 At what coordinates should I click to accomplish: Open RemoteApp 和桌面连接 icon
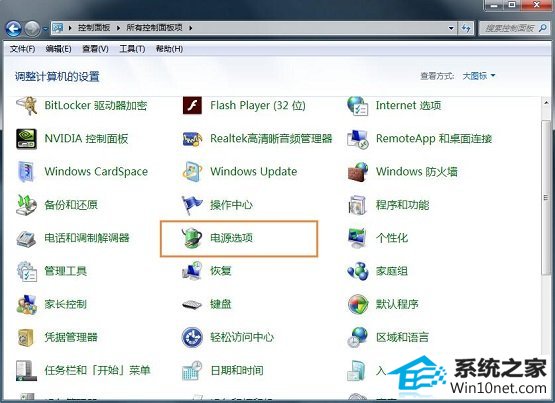(358, 139)
